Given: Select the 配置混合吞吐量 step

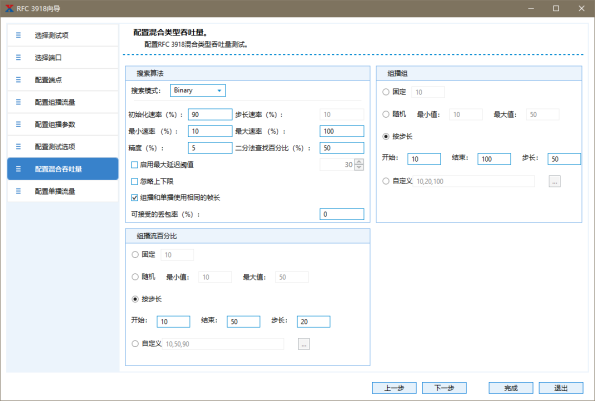Looking at the screenshot, I should coord(63,169).
